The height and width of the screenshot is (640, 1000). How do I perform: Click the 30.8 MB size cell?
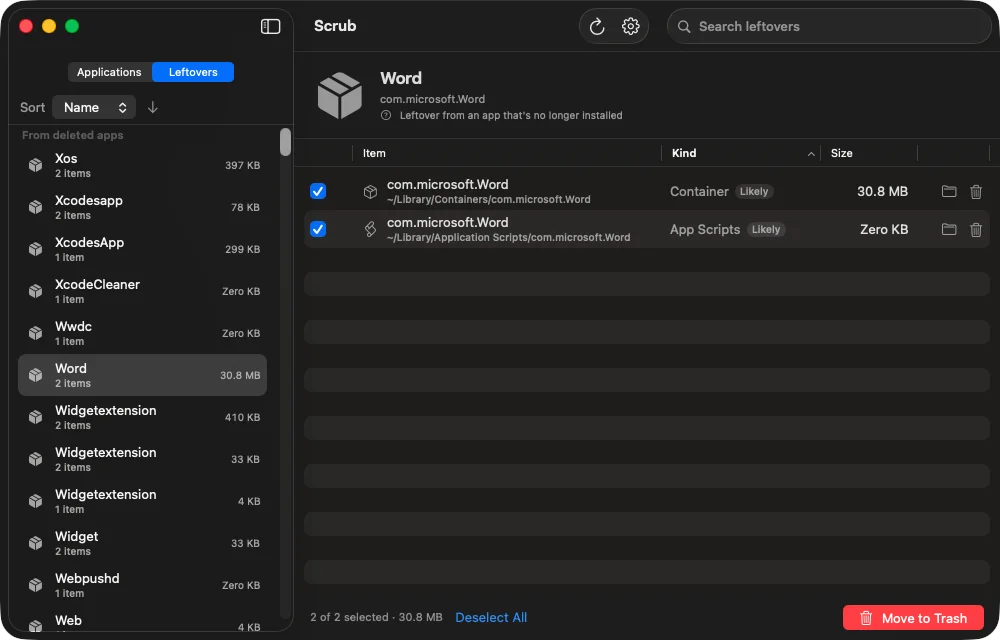[882, 191]
